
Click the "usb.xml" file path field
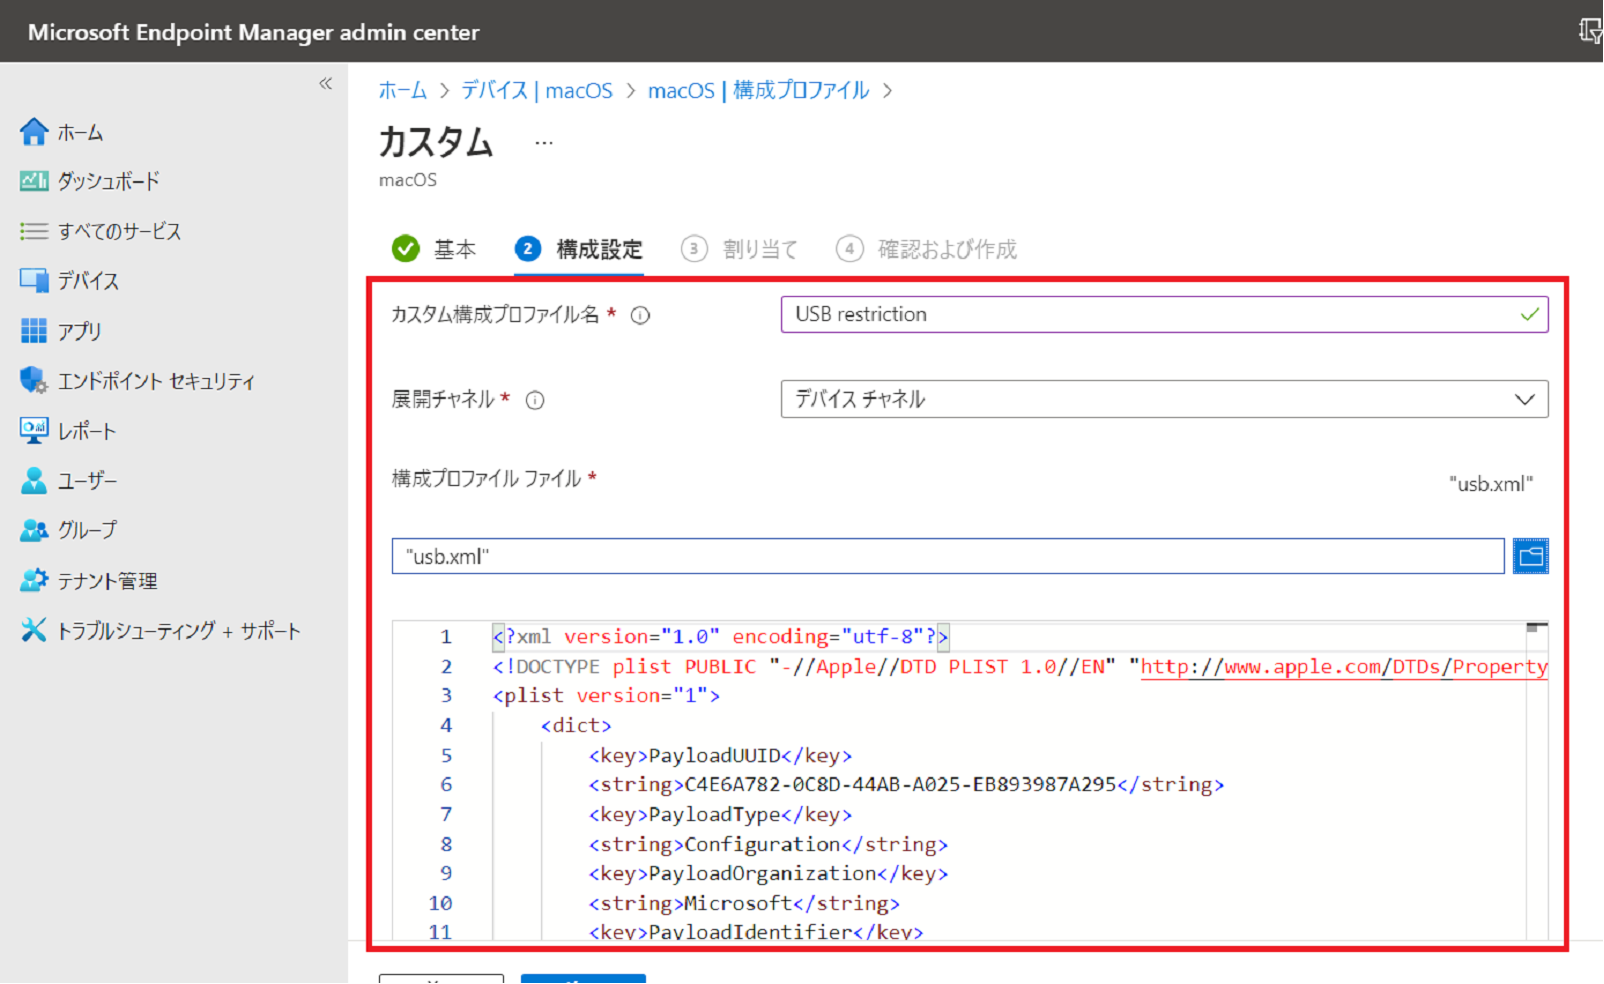(x=948, y=556)
